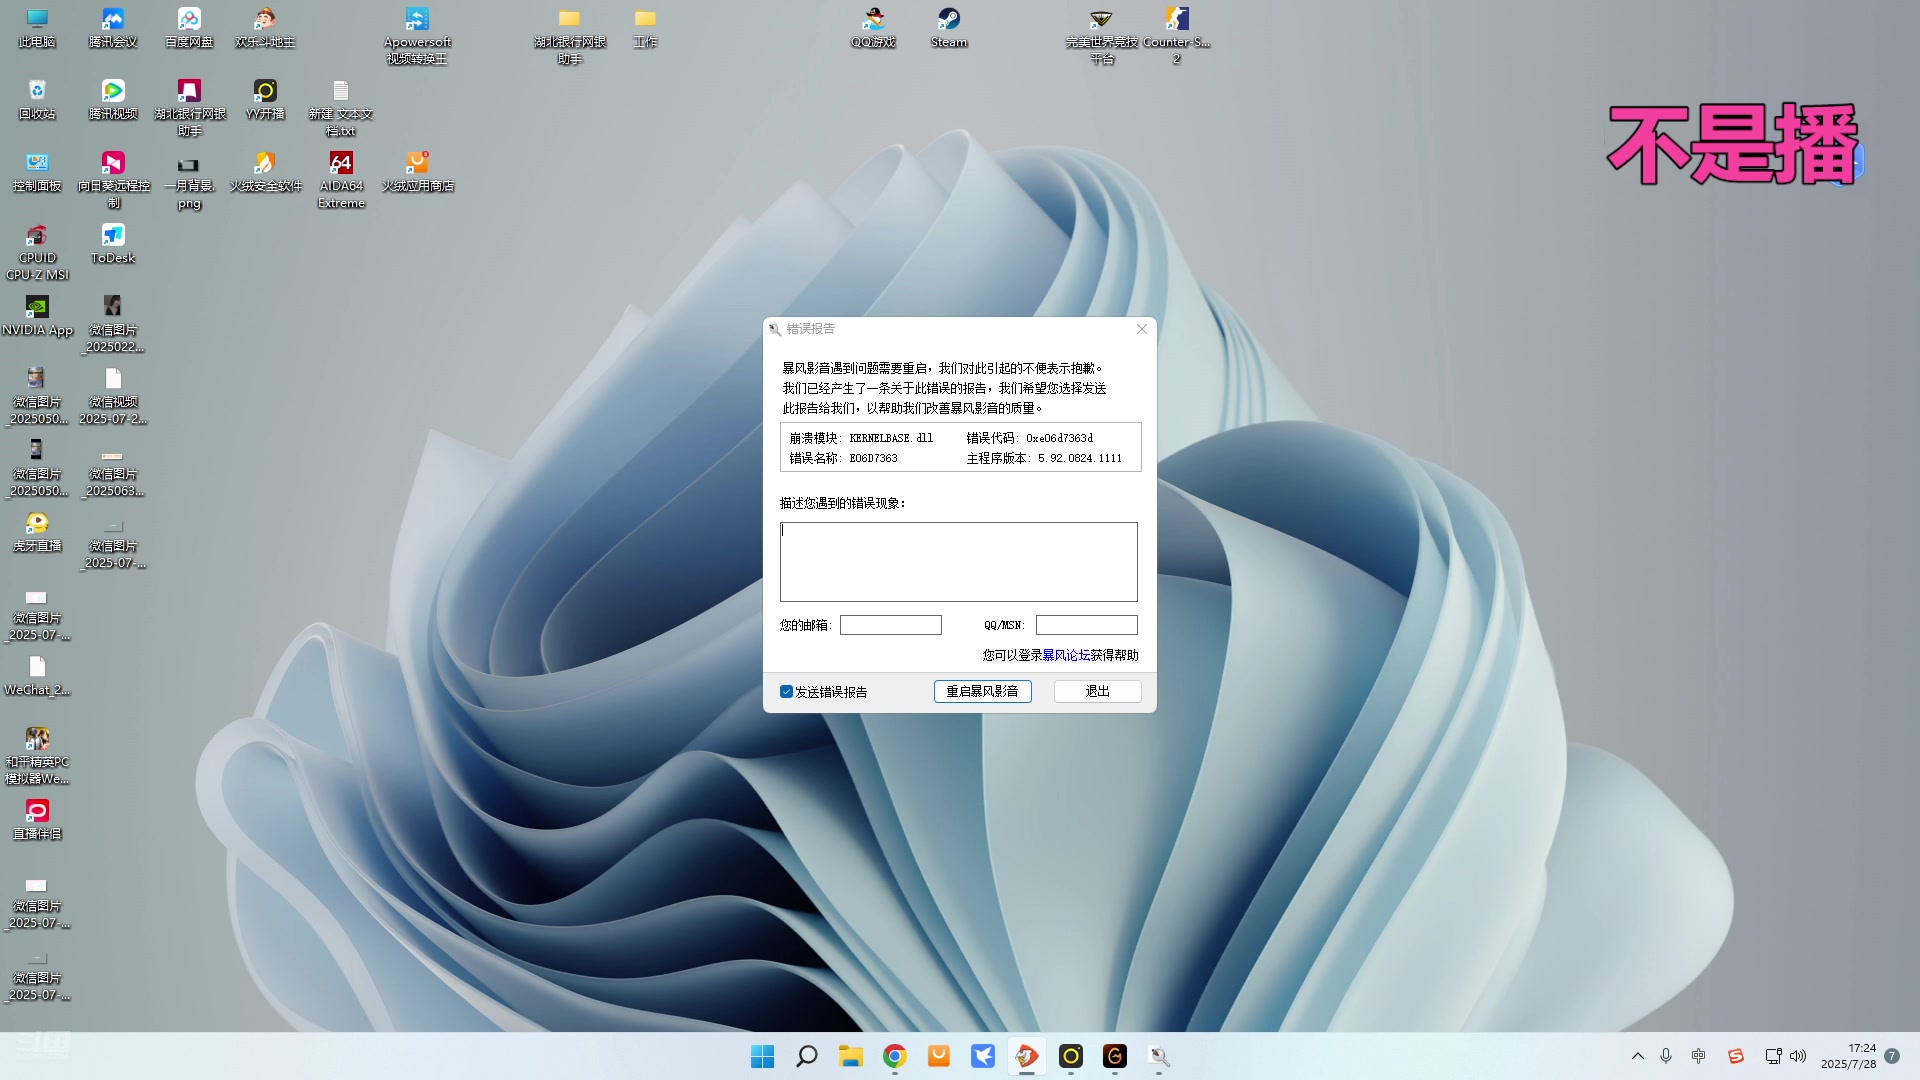Open 腾讯视频 desktop shortcut
This screenshot has height=1080, width=1920.
113,100
